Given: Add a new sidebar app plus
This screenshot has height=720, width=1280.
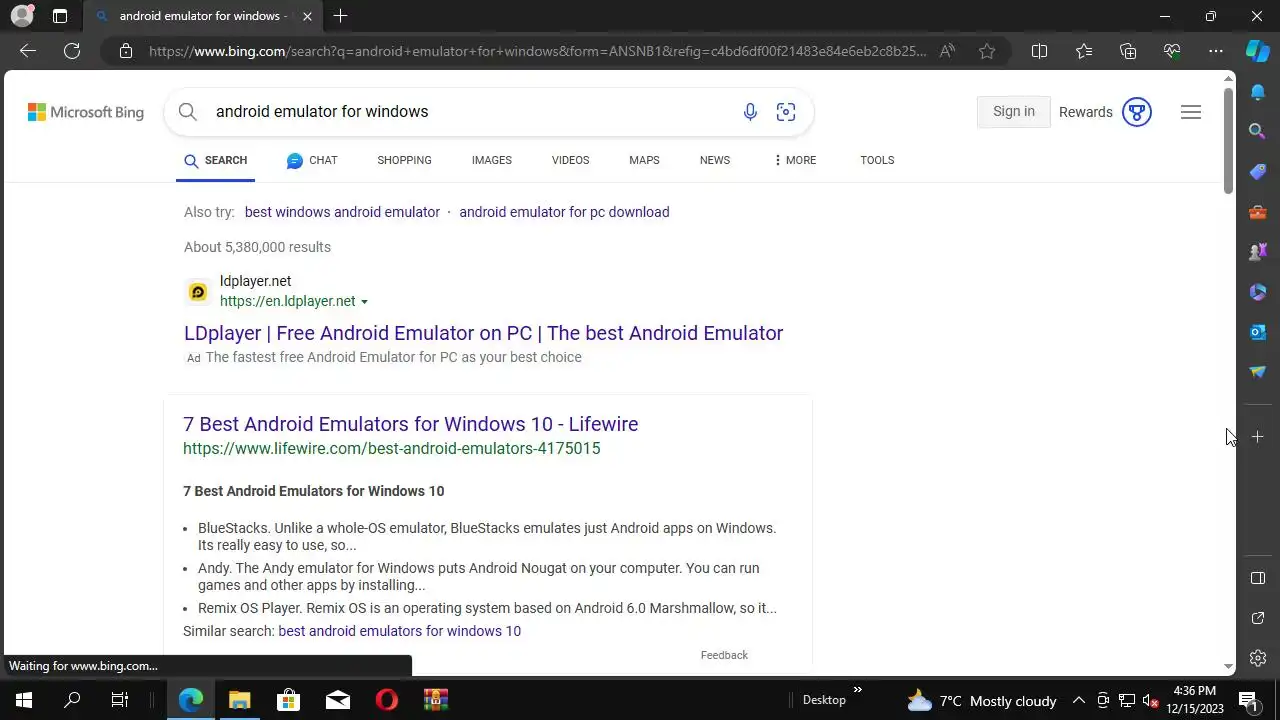Looking at the screenshot, I should point(1258,437).
